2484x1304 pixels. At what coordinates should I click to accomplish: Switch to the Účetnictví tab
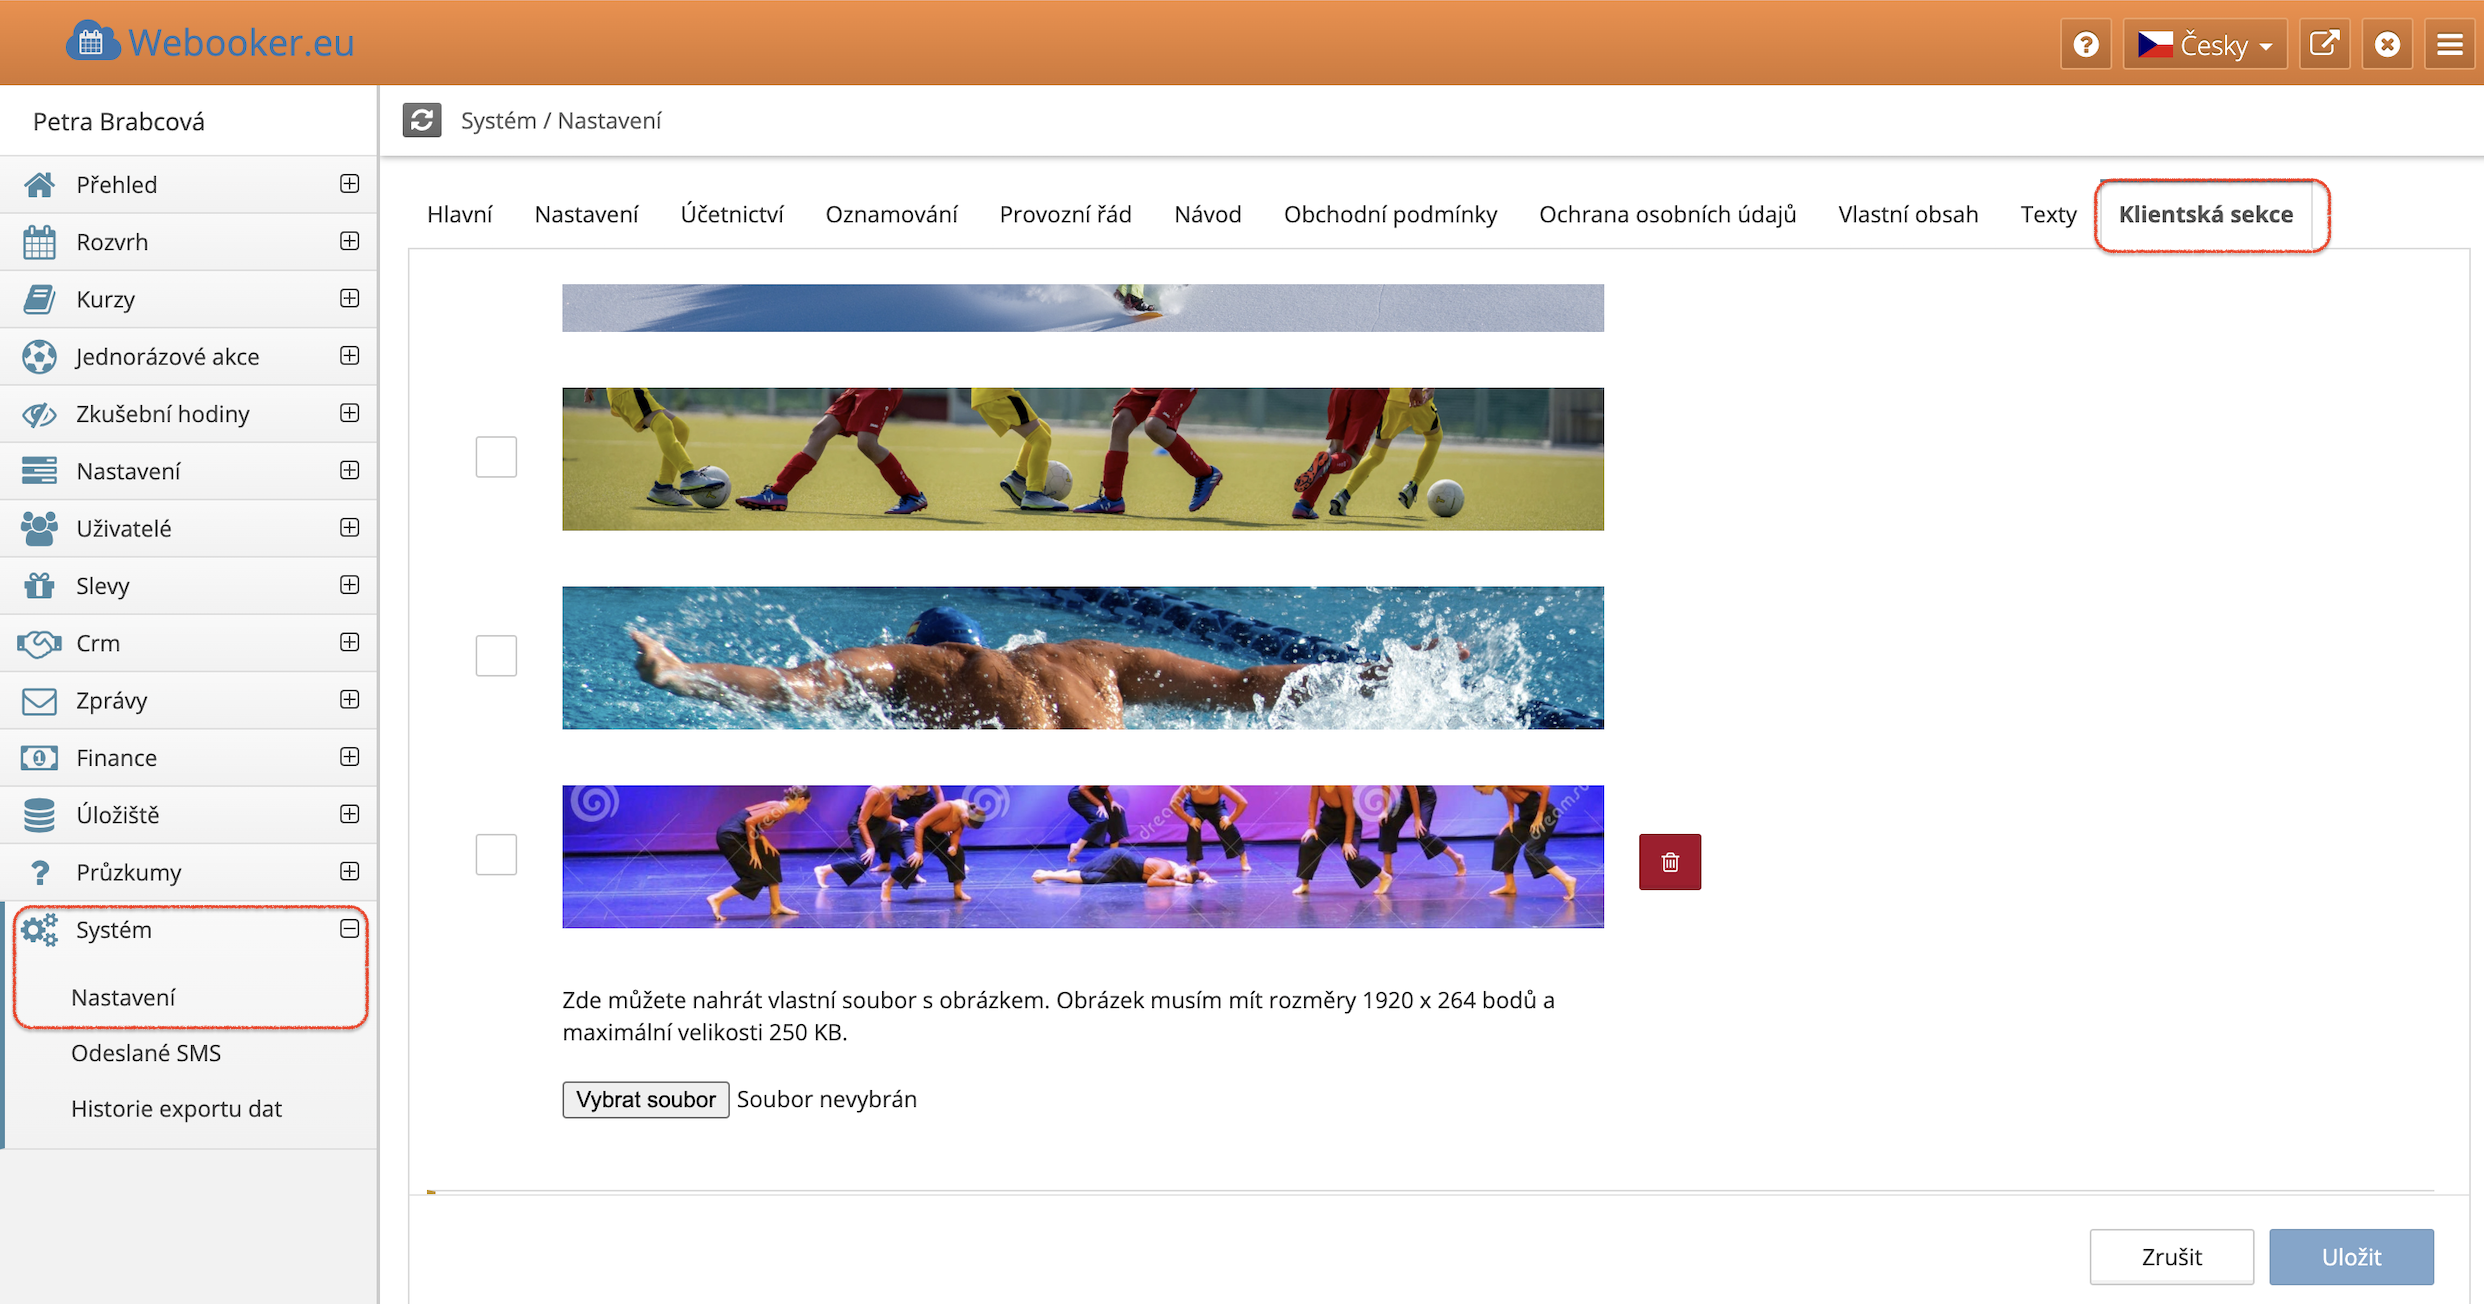[731, 214]
